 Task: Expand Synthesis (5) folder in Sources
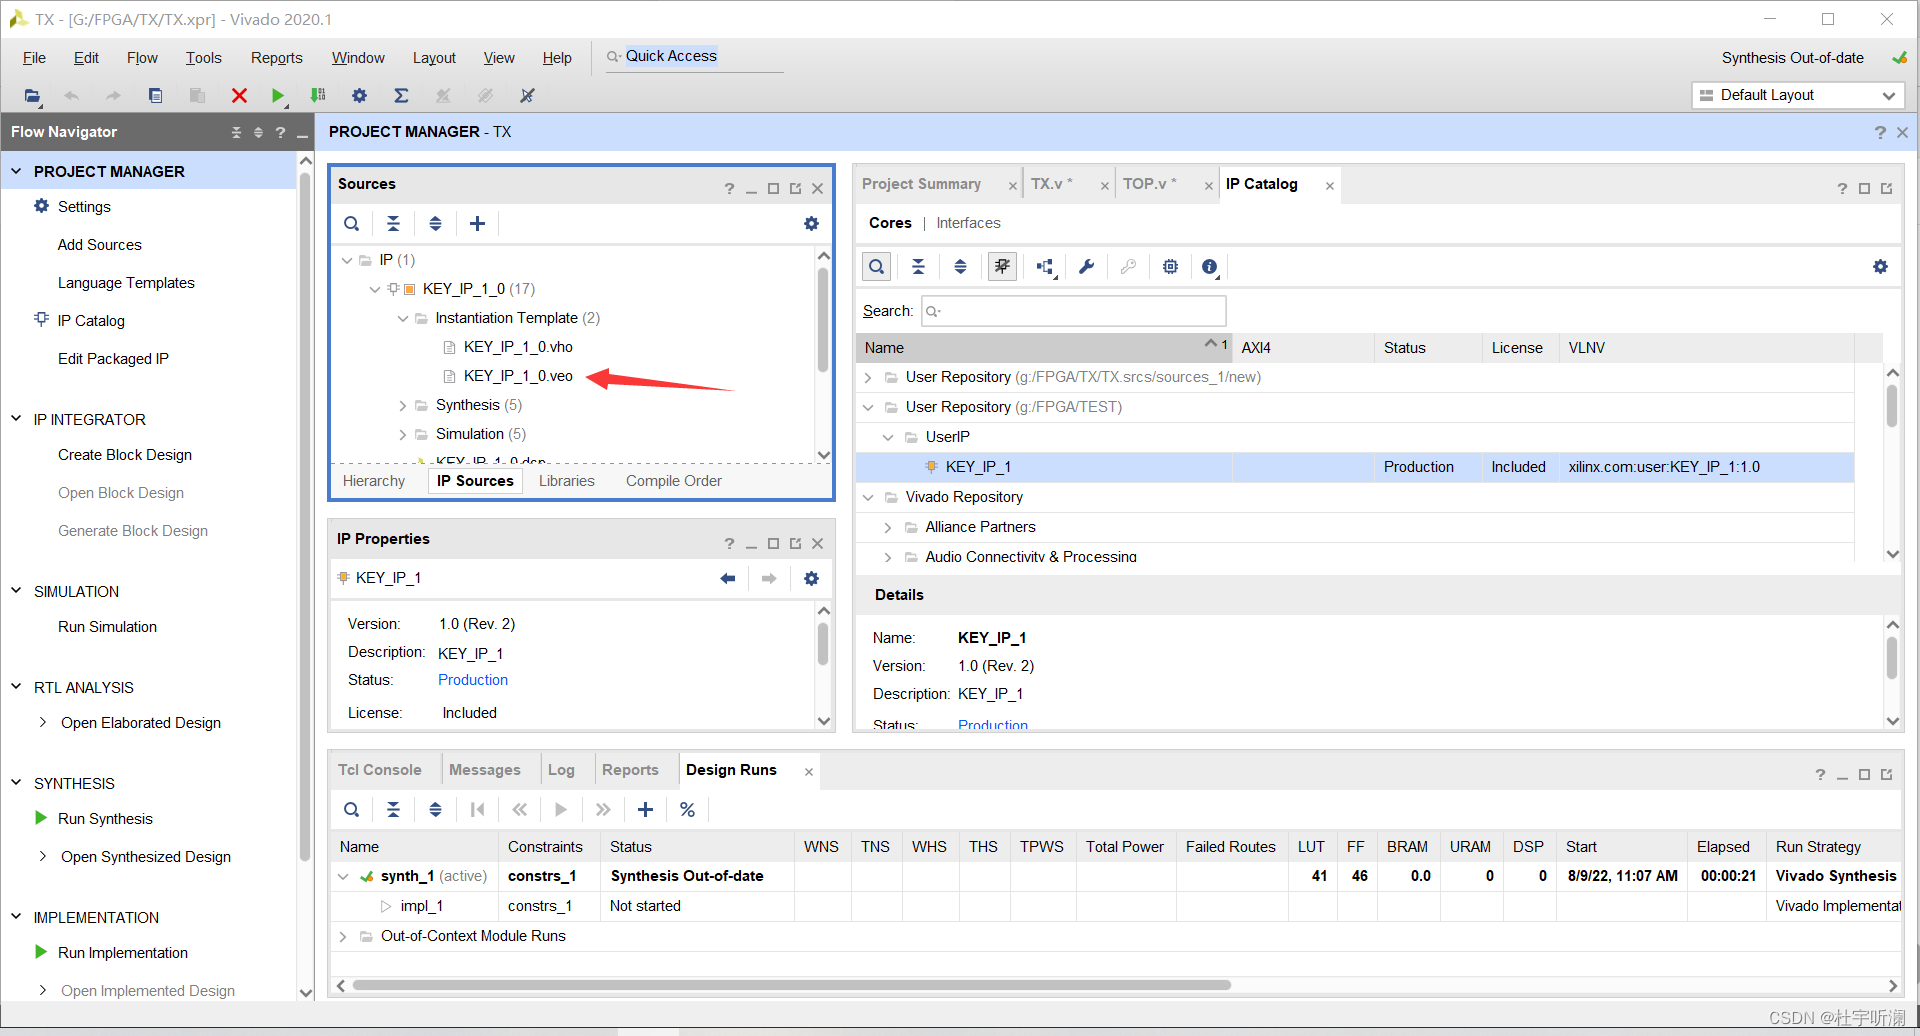click(403, 405)
